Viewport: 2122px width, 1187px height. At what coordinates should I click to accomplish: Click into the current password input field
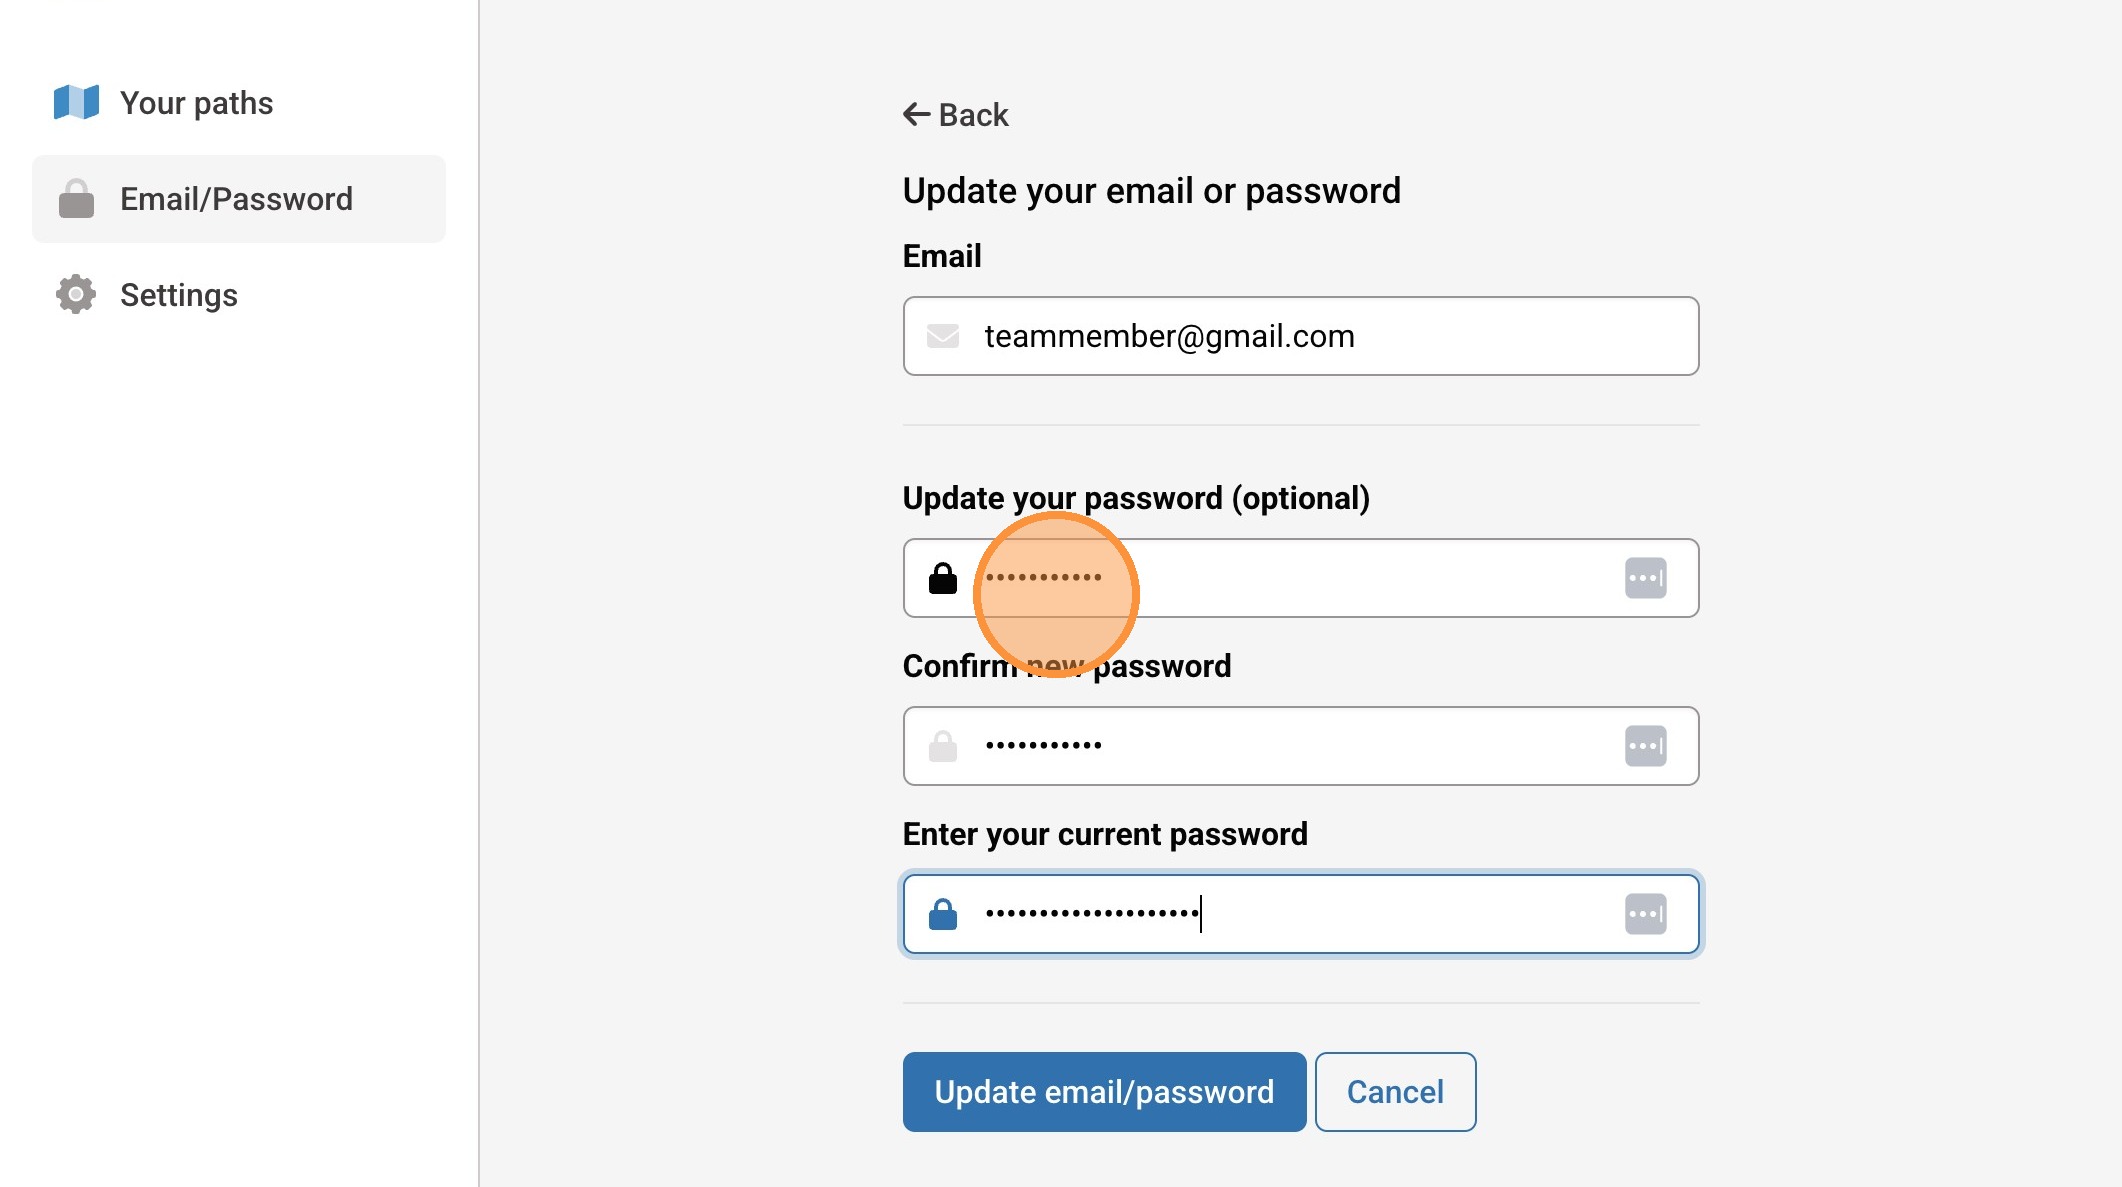pos(1400,914)
